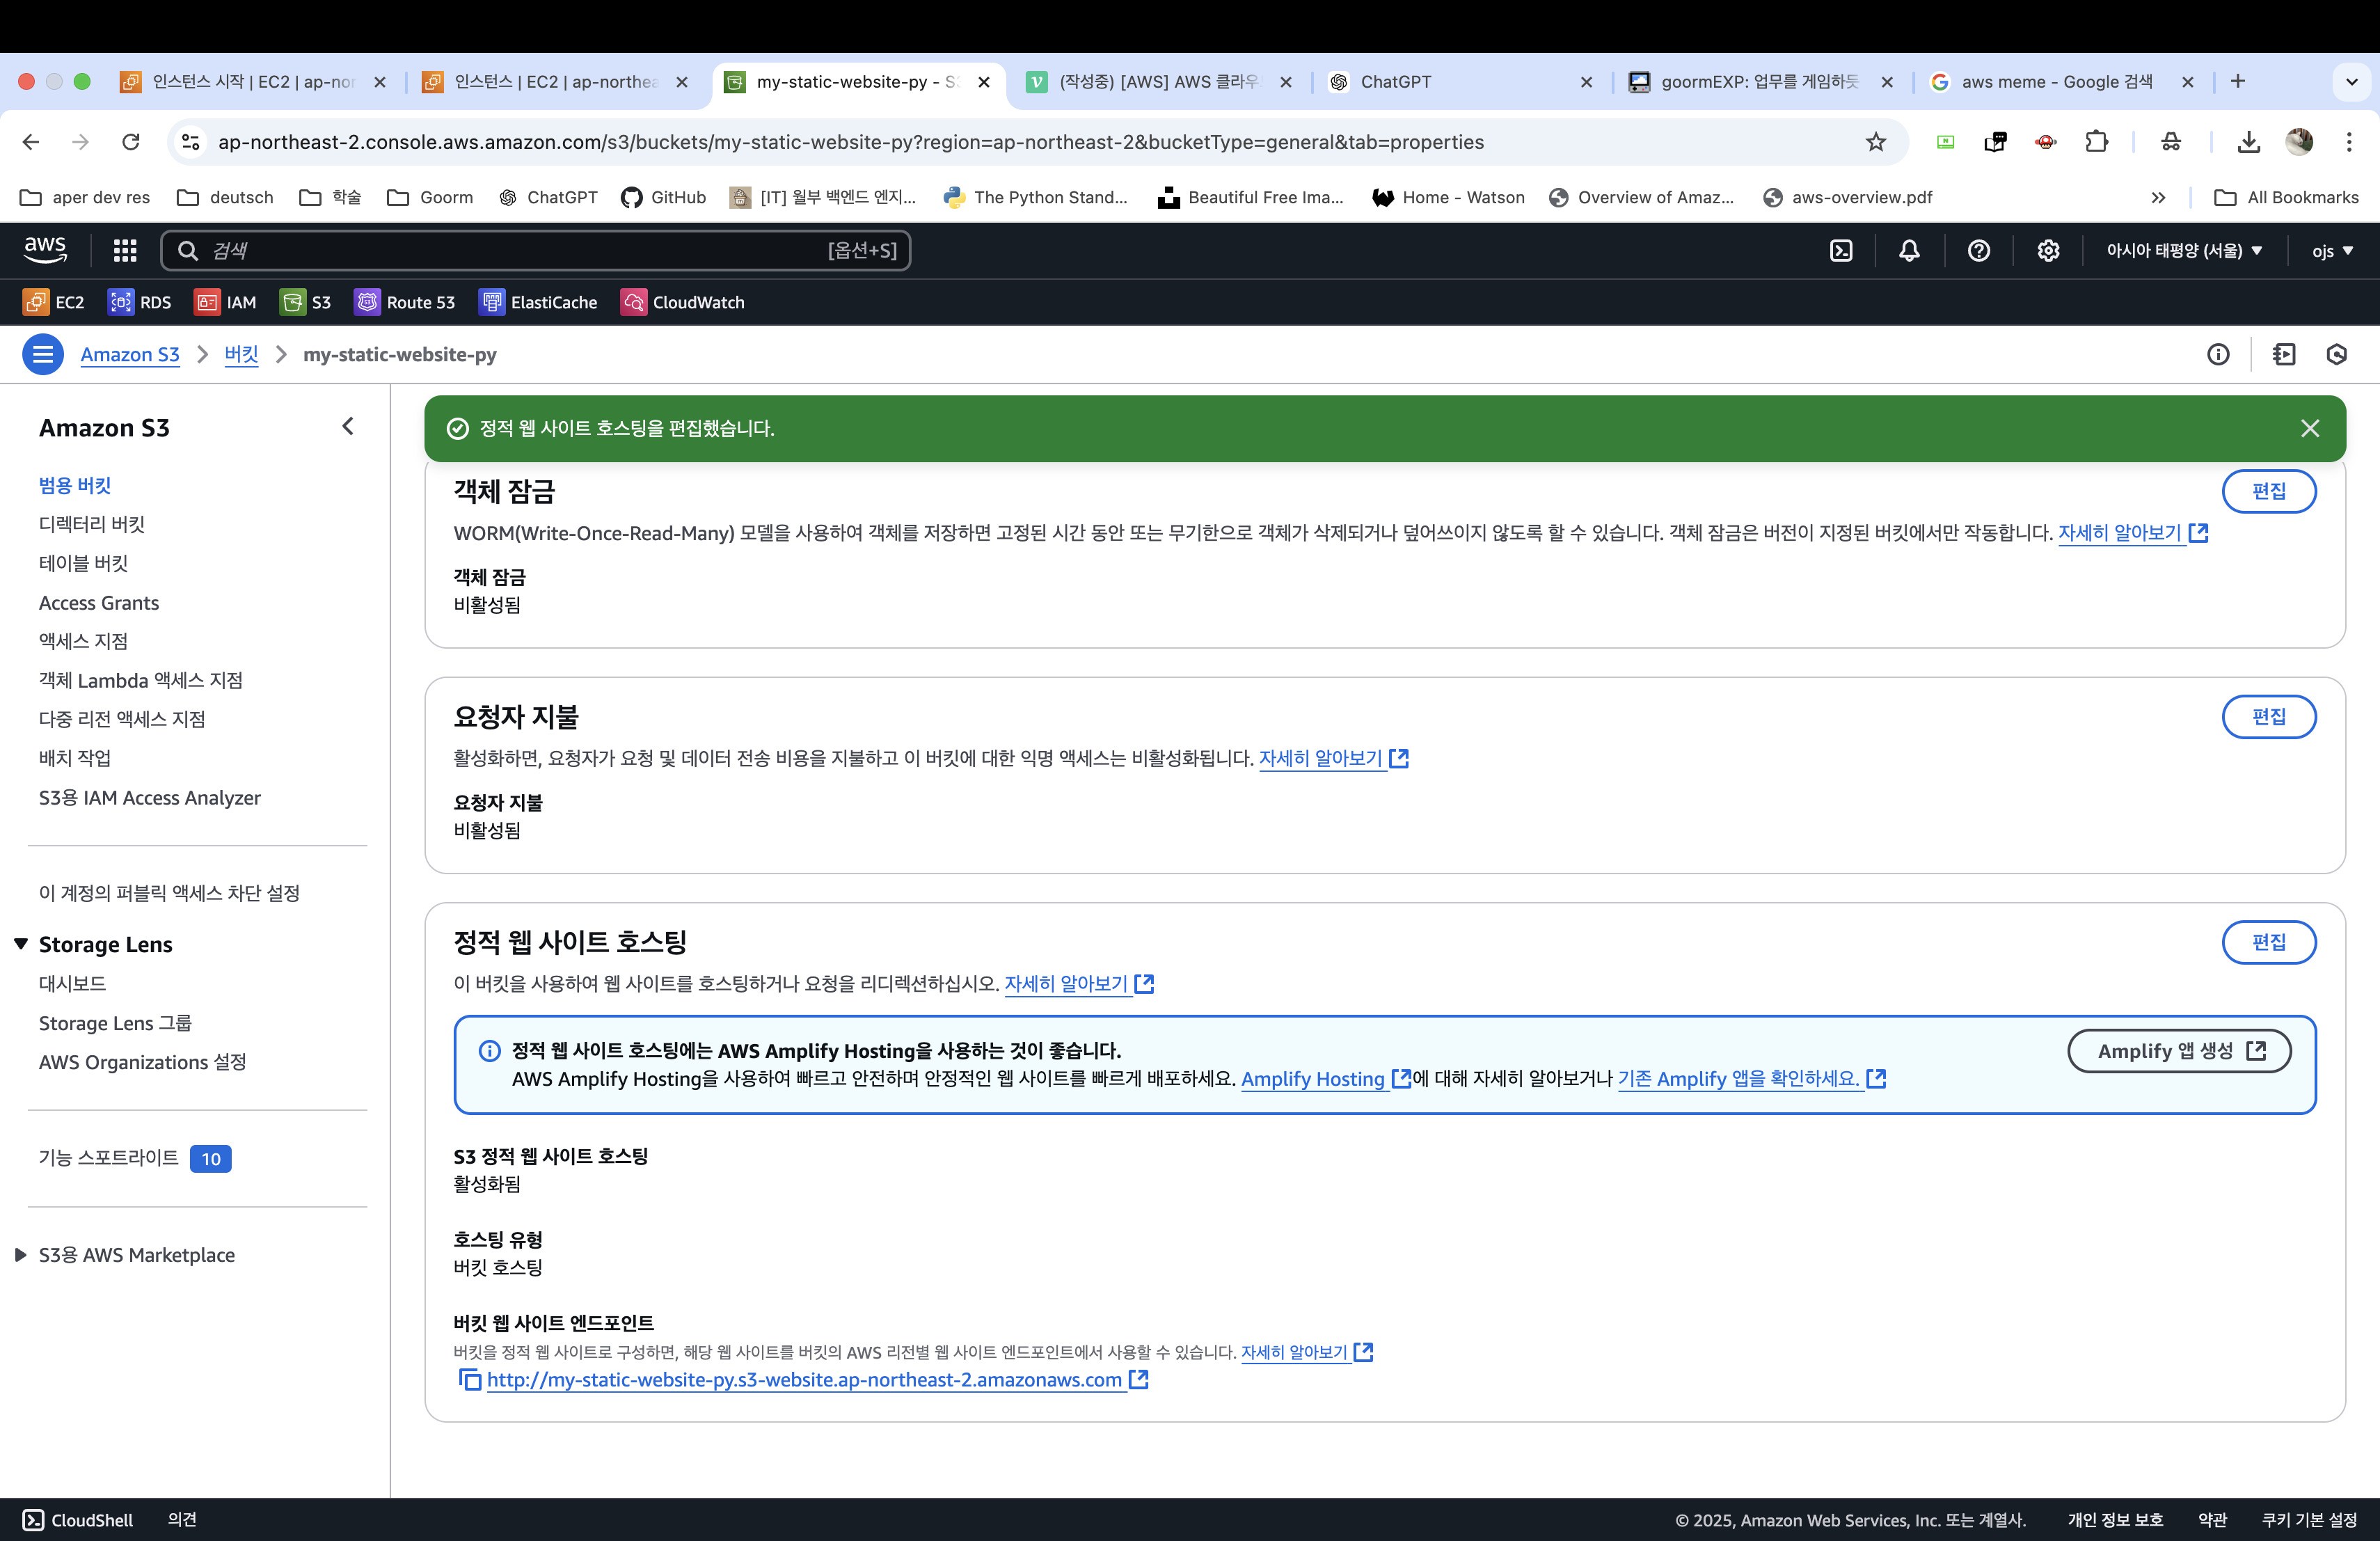This screenshot has width=2380, height=1541.
Task: Focus the AWS console search field
Action: [x=535, y=250]
